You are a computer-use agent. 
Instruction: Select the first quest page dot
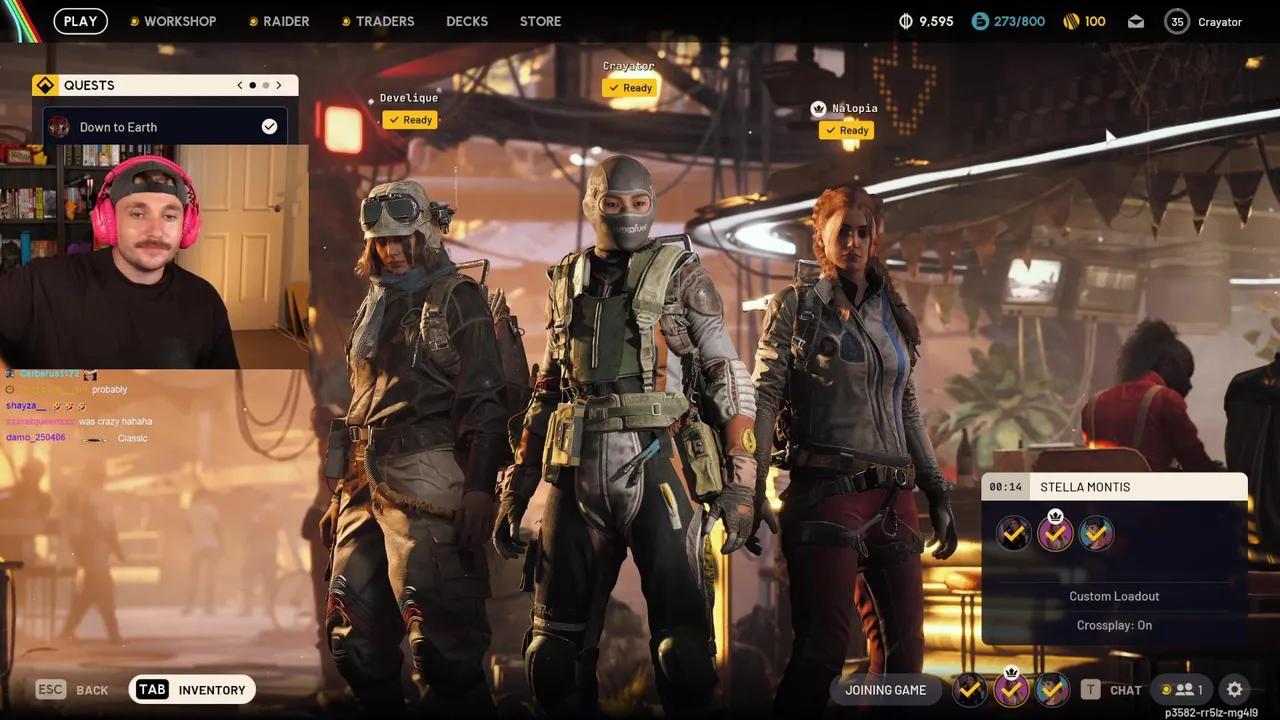(252, 85)
